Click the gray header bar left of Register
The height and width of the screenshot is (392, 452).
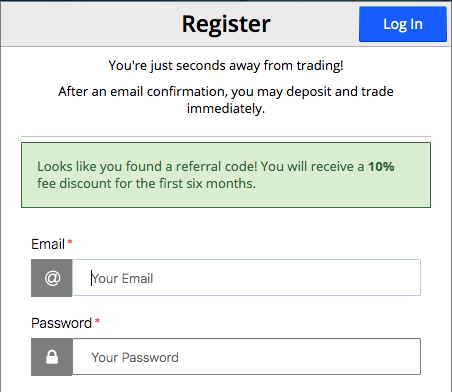[90, 24]
